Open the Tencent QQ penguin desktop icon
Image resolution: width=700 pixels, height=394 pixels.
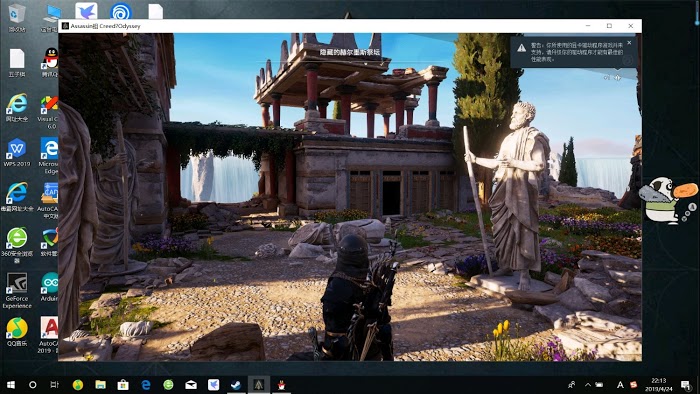[50, 62]
